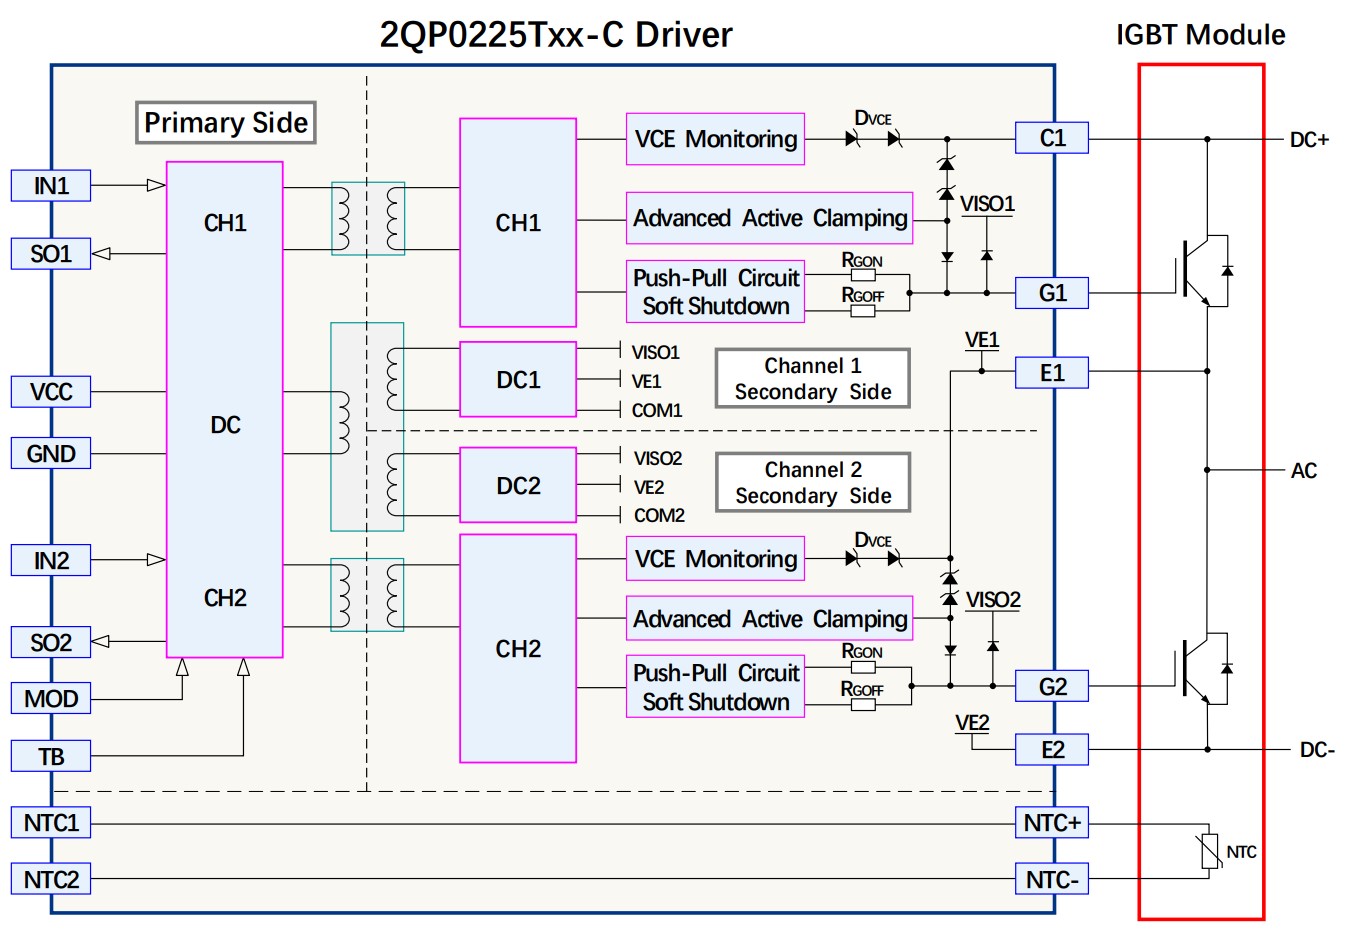
Task: Click the Primary Side label box
Action: 226,123
